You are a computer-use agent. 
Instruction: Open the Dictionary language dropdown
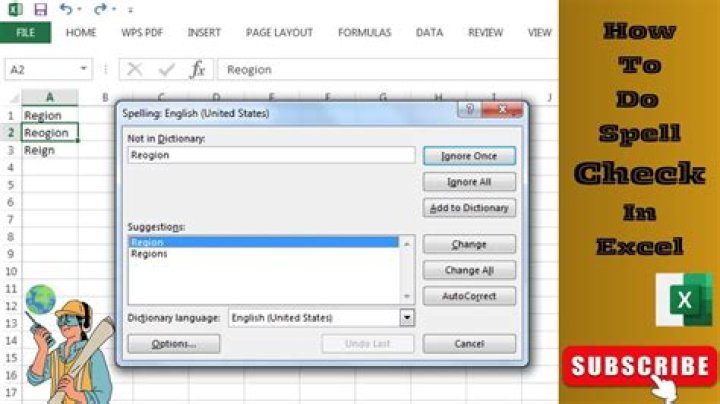pyautogui.click(x=407, y=317)
